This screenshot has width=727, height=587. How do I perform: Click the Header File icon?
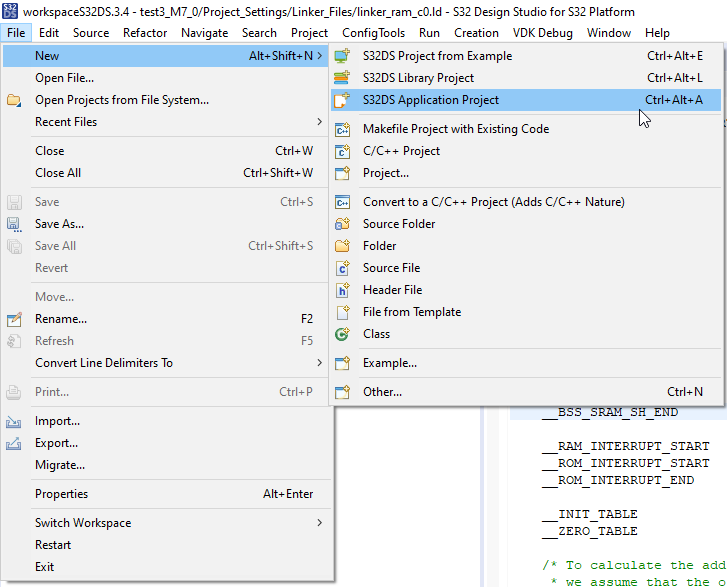pos(342,290)
